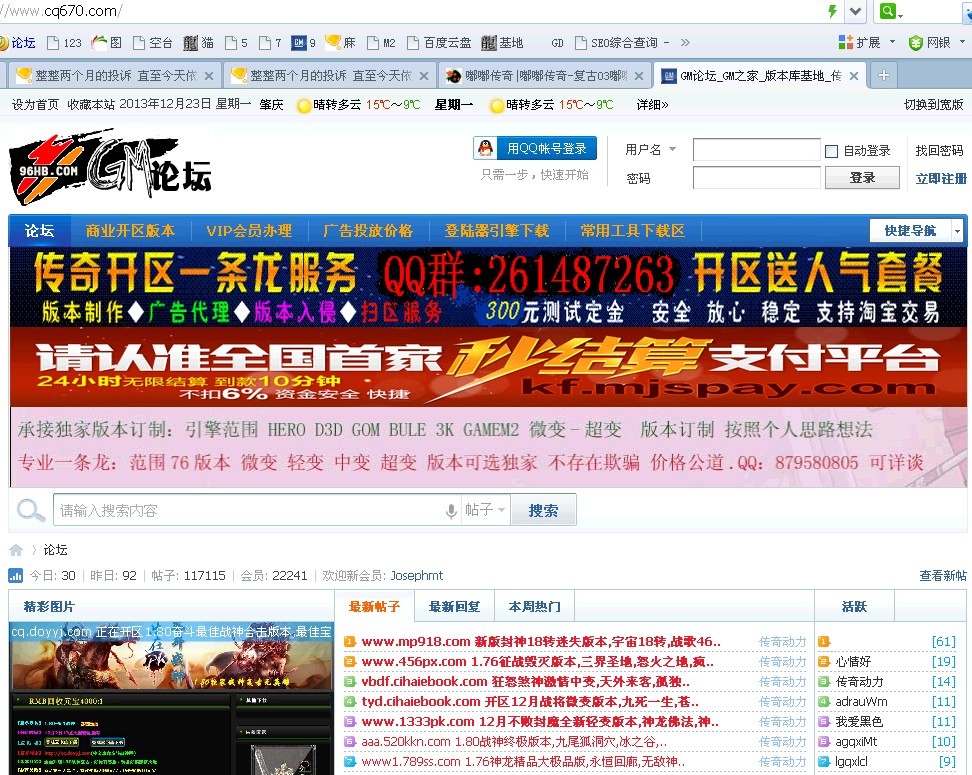Show more bookmarks with the » arrow
This screenshot has width=972, height=775.
[x=685, y=43]
